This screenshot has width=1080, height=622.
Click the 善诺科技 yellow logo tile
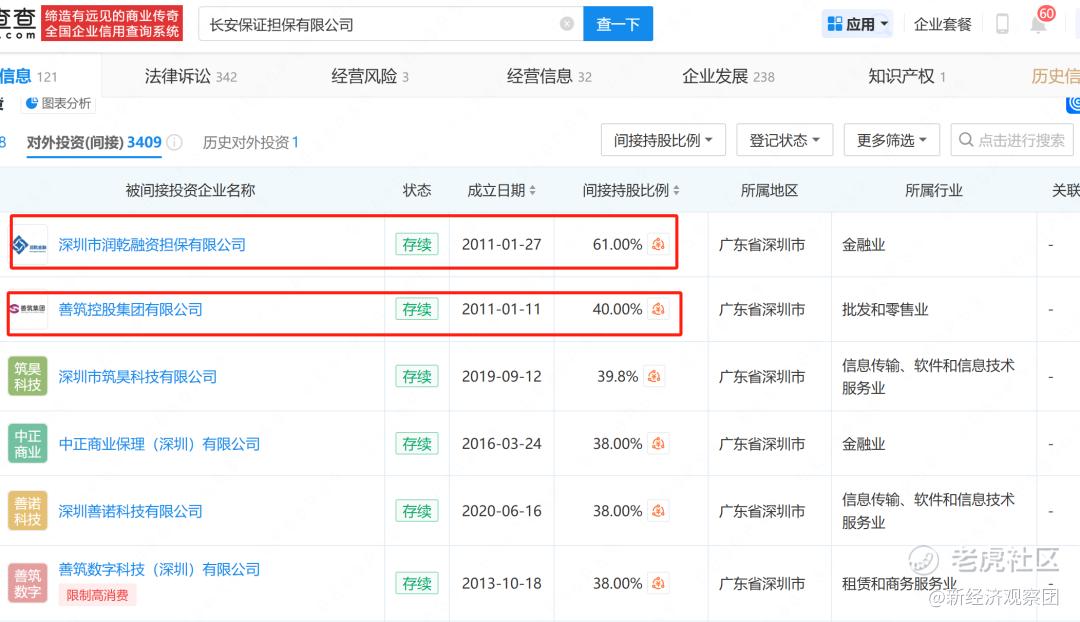[x=28, y=511]
